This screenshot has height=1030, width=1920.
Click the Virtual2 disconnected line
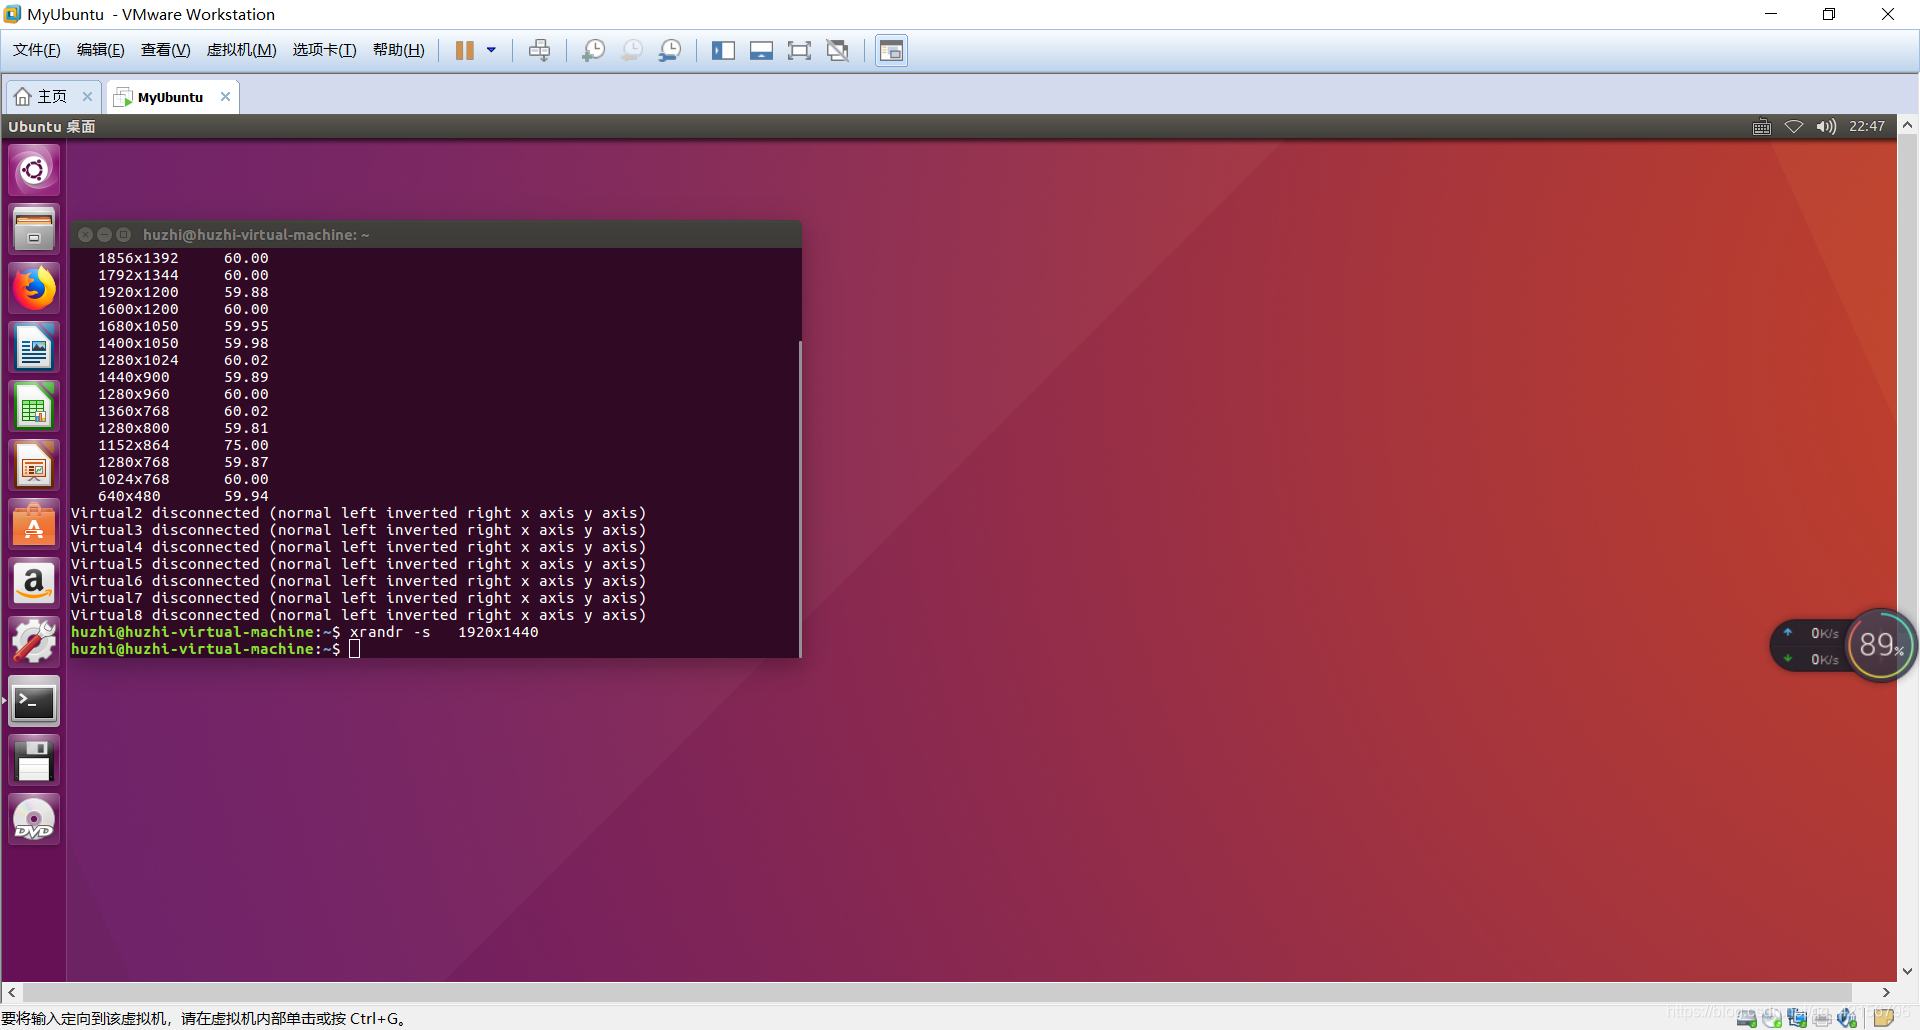(x=358, y=513)
